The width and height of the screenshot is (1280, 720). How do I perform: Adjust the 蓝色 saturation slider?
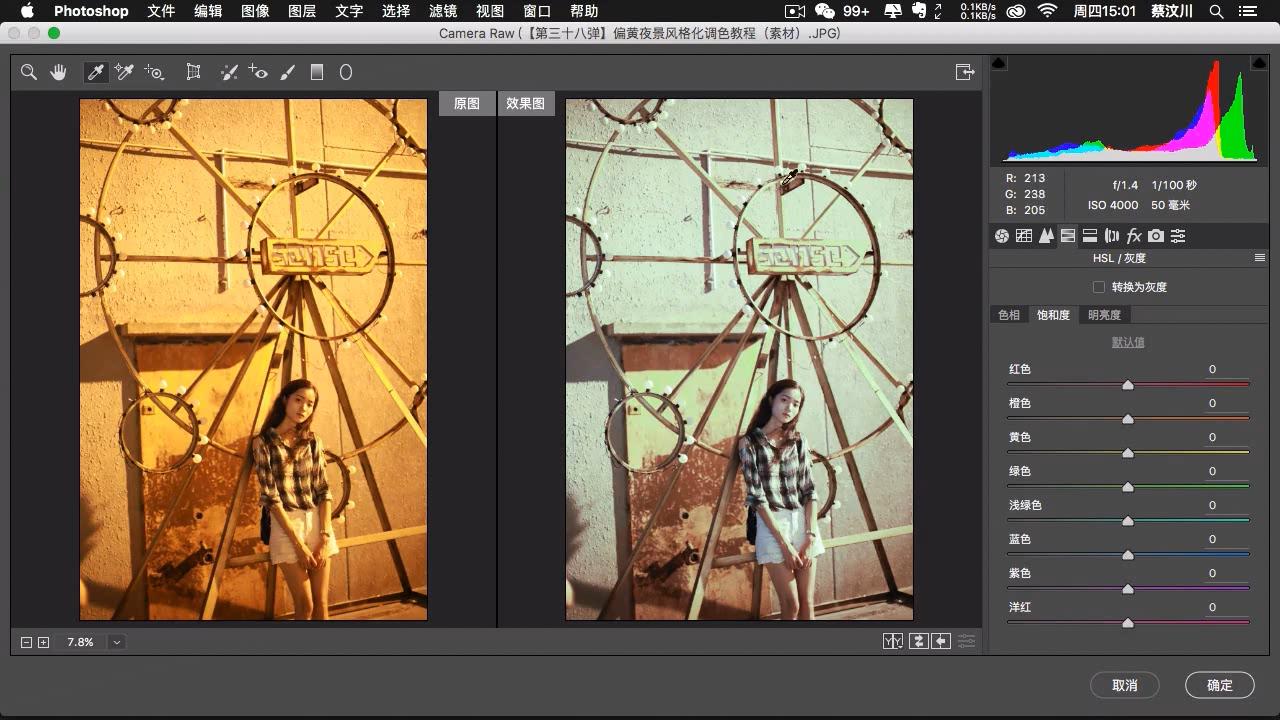tap(1128, 554)
